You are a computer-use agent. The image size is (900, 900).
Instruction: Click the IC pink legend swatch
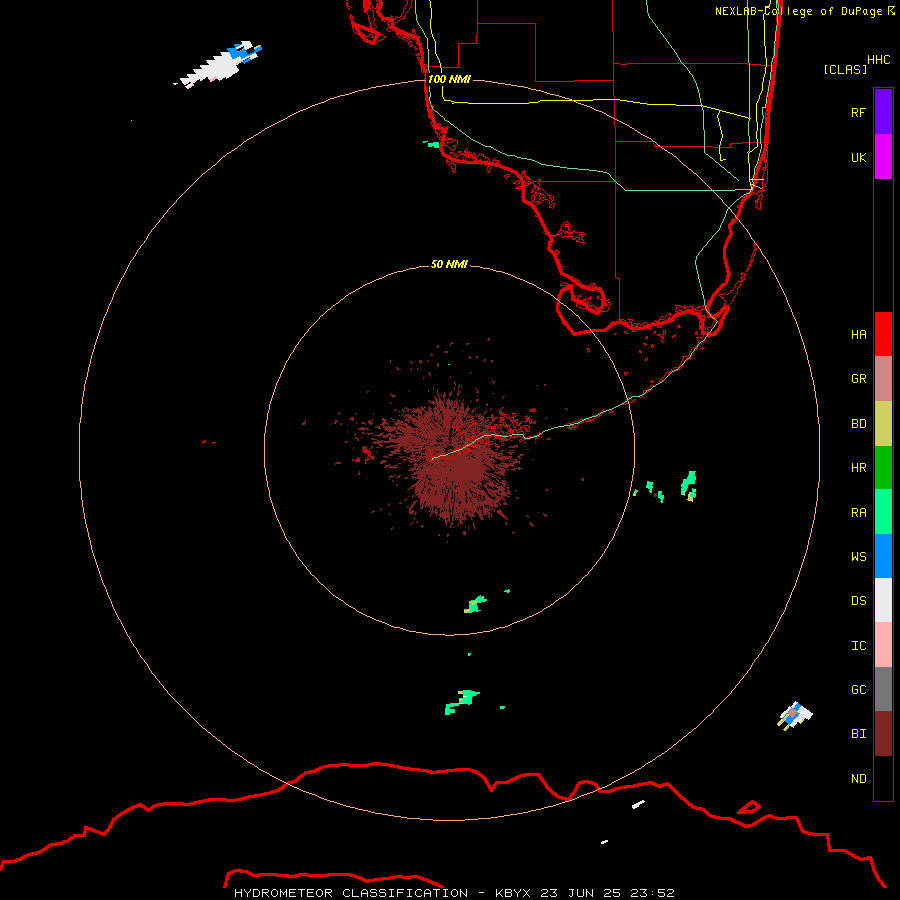tap(883, 645)
